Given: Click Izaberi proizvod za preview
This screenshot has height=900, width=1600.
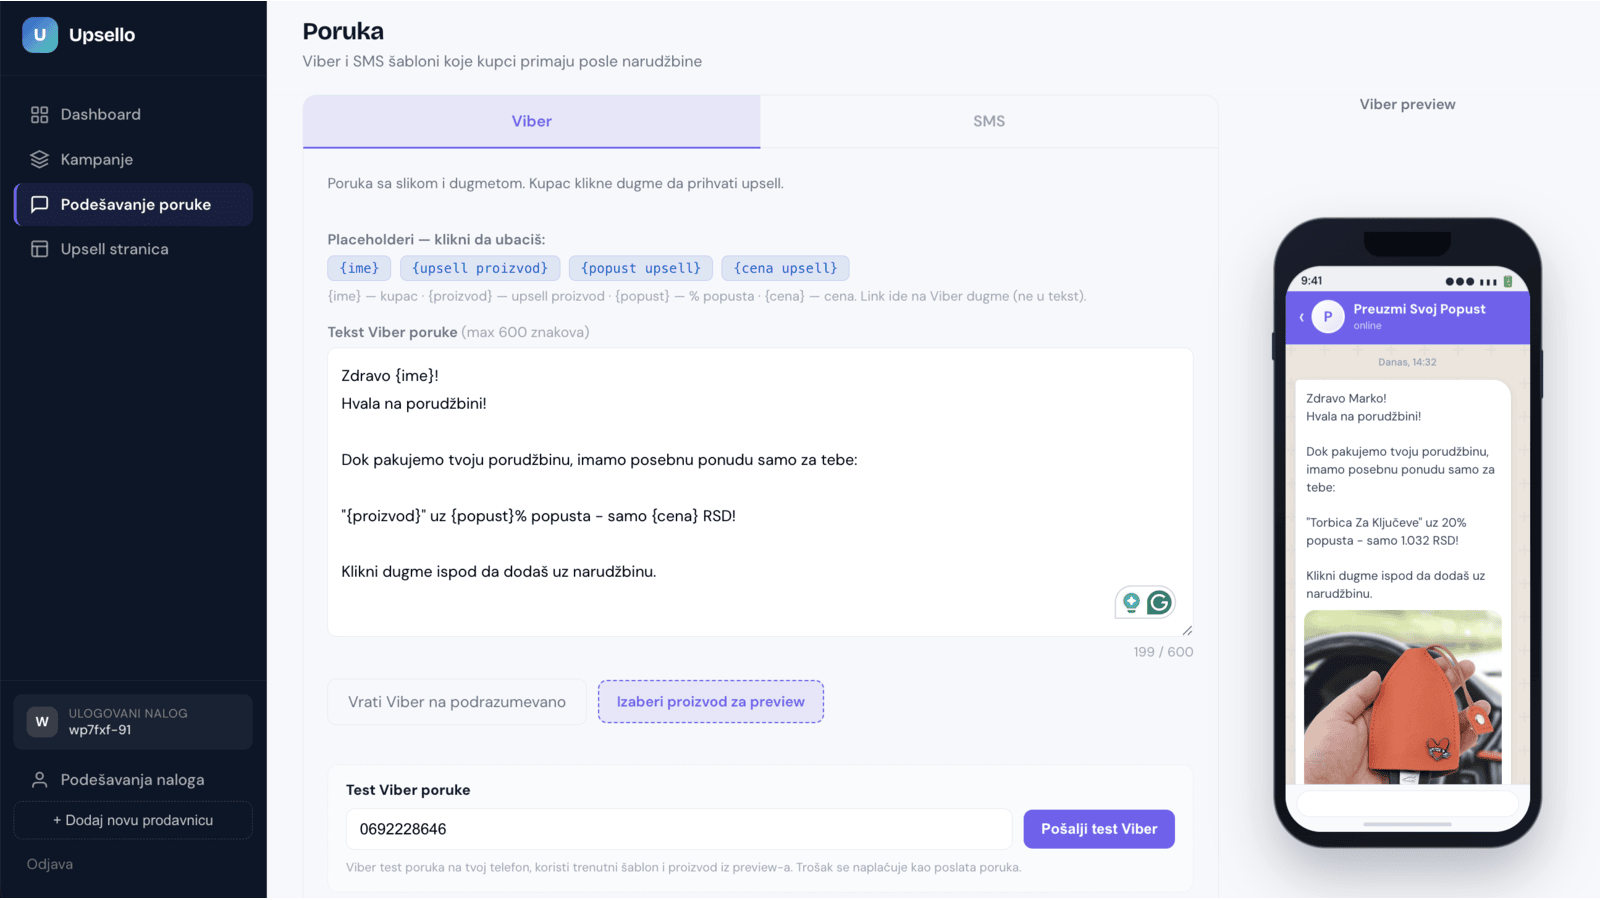Looking at the screenshot, I should (x=711, y=702).
